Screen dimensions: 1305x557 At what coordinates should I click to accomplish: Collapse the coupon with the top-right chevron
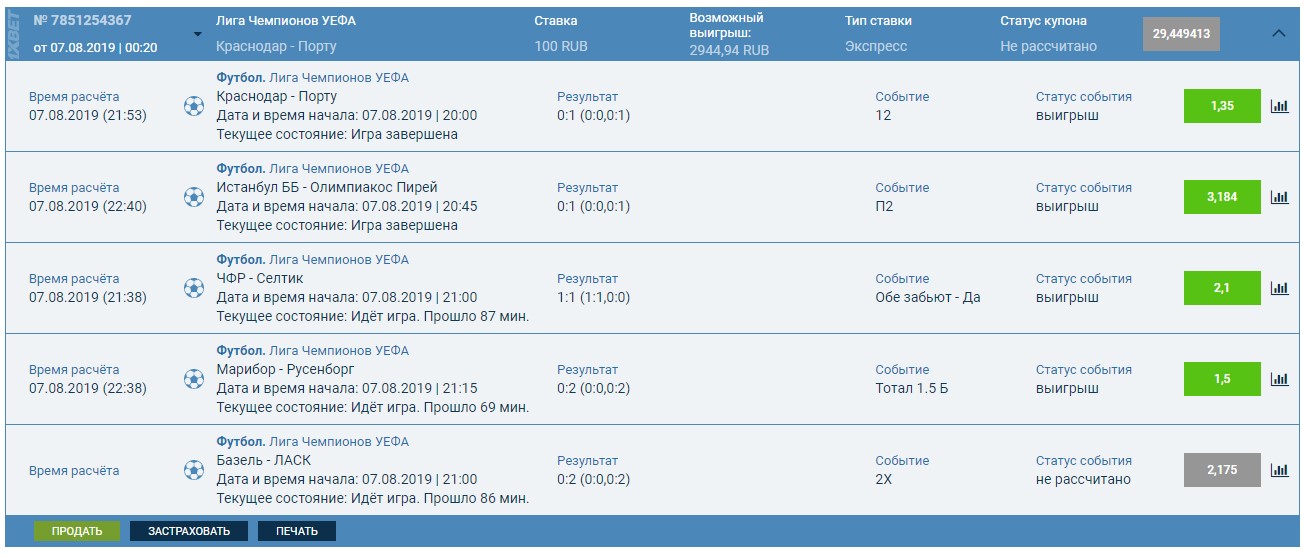(1279, 33)
